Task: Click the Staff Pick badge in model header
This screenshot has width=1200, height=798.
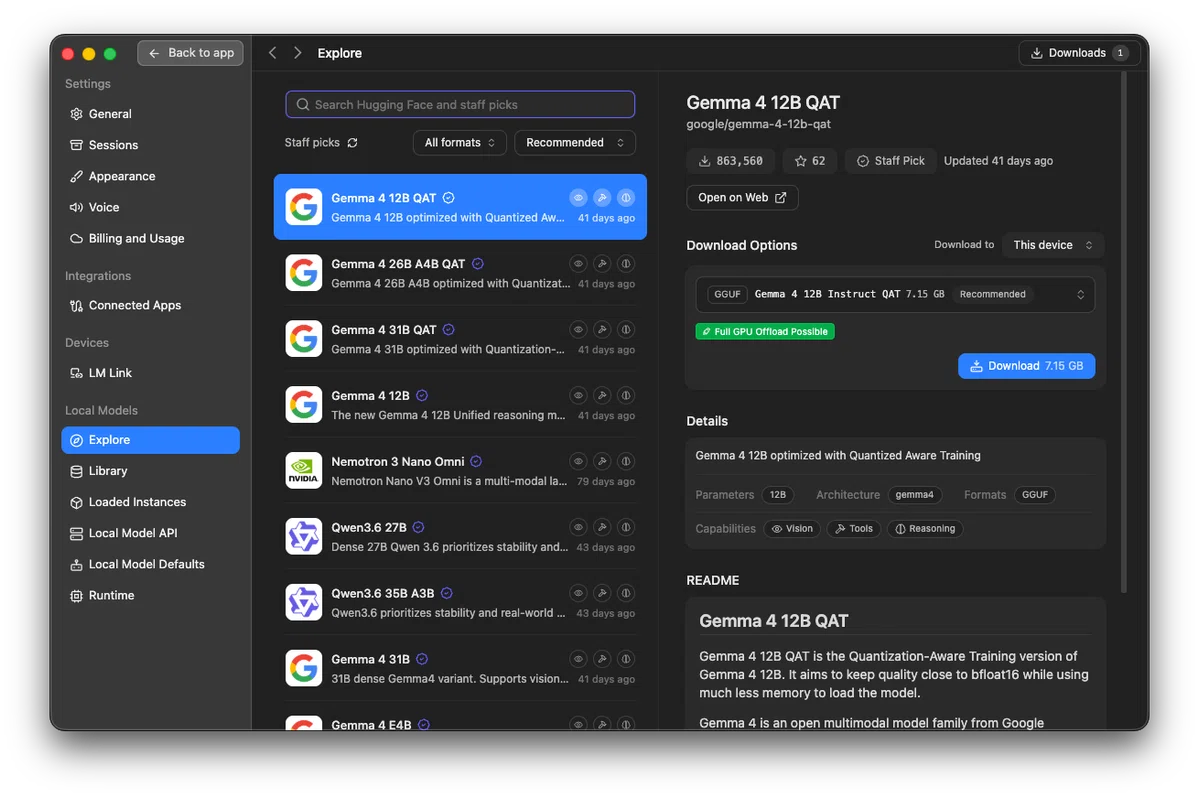Action: tap(891, 161)
